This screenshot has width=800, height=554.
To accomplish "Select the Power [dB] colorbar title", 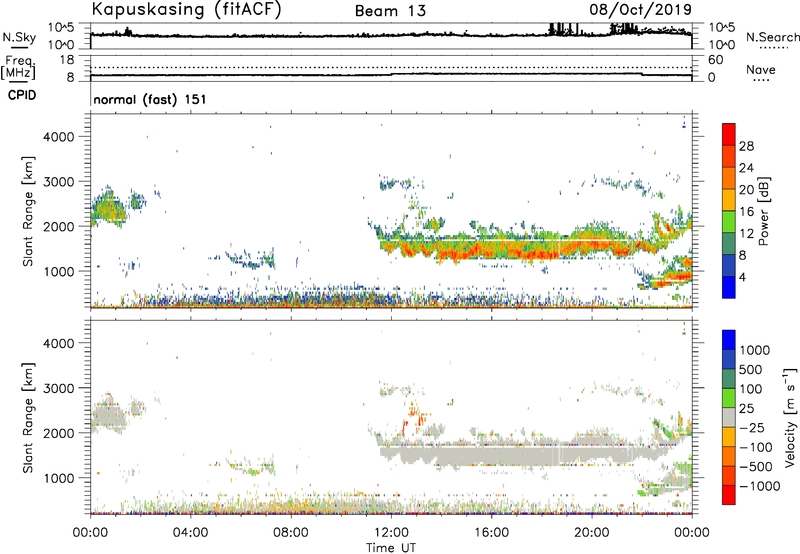I will coord(763,211).
